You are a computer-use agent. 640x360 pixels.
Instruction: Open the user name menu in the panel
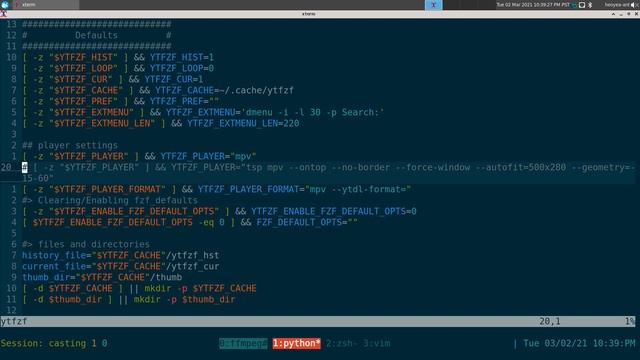point(617,5)
